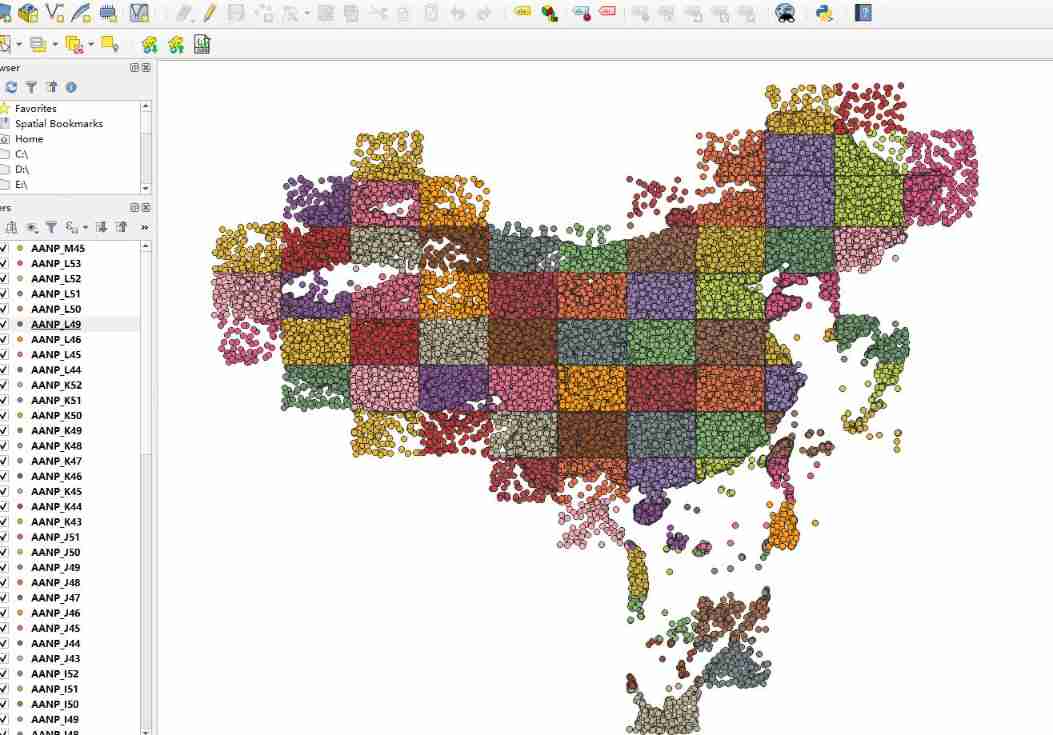
Task: Click the New Temporary Scratch Layer icon
Action: (x=107, y=13)
